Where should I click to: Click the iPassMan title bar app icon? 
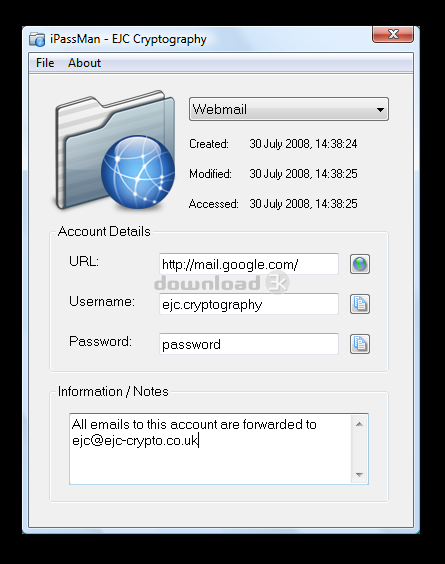click(37, 39)
